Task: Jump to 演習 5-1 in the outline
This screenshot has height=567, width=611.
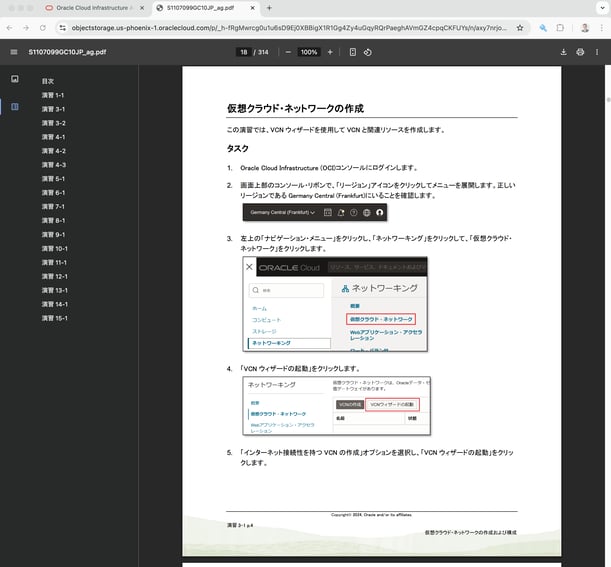Action: coord(53,179)
